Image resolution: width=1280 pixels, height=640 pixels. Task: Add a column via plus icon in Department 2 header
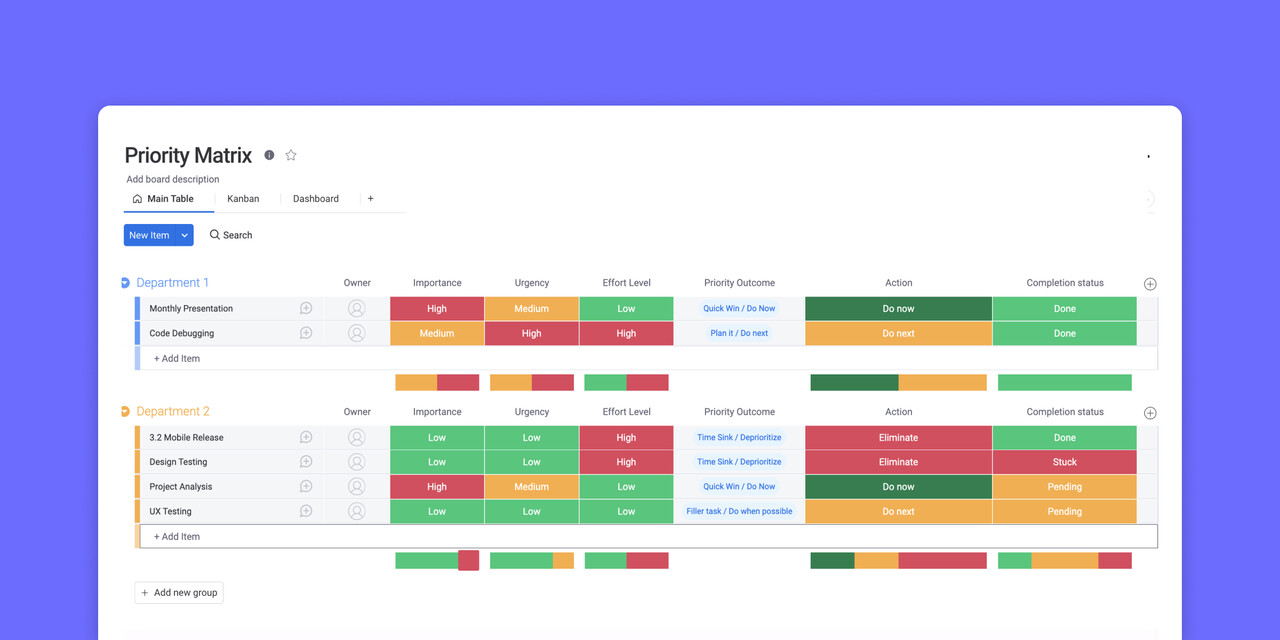coord(1150,412)
